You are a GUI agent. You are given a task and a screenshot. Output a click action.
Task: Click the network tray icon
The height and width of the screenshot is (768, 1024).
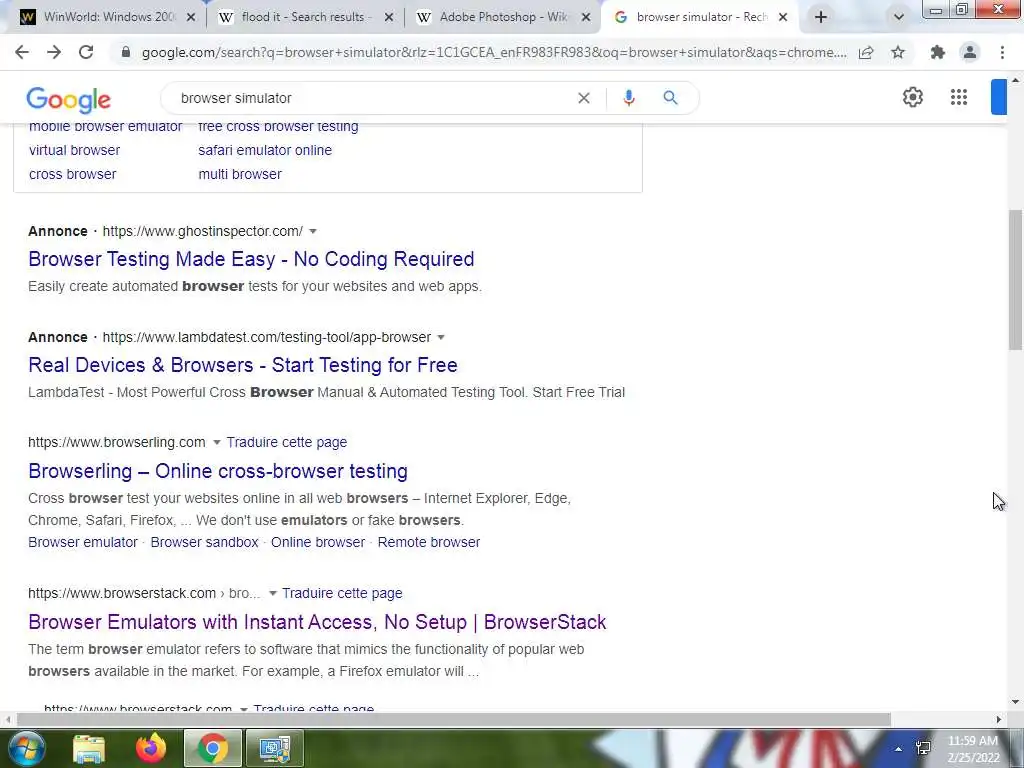pyautogui.click(x=923, y=748)
